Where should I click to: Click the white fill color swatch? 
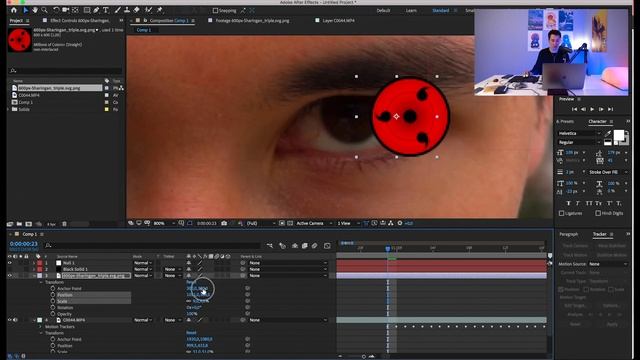pos(618,135)
